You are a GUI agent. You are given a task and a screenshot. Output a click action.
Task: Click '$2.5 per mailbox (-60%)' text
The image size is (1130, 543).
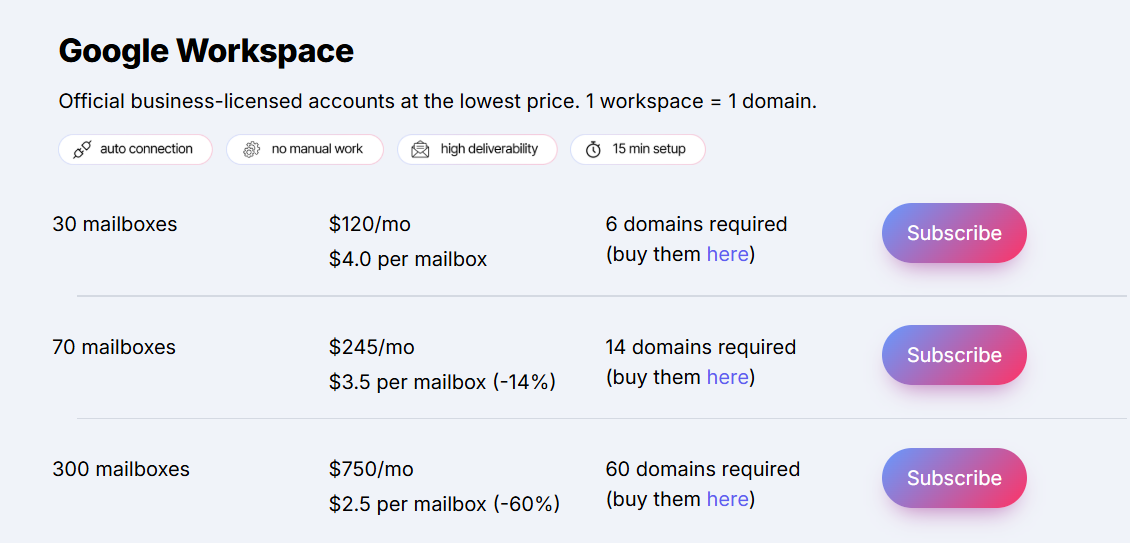click(444, 504)
